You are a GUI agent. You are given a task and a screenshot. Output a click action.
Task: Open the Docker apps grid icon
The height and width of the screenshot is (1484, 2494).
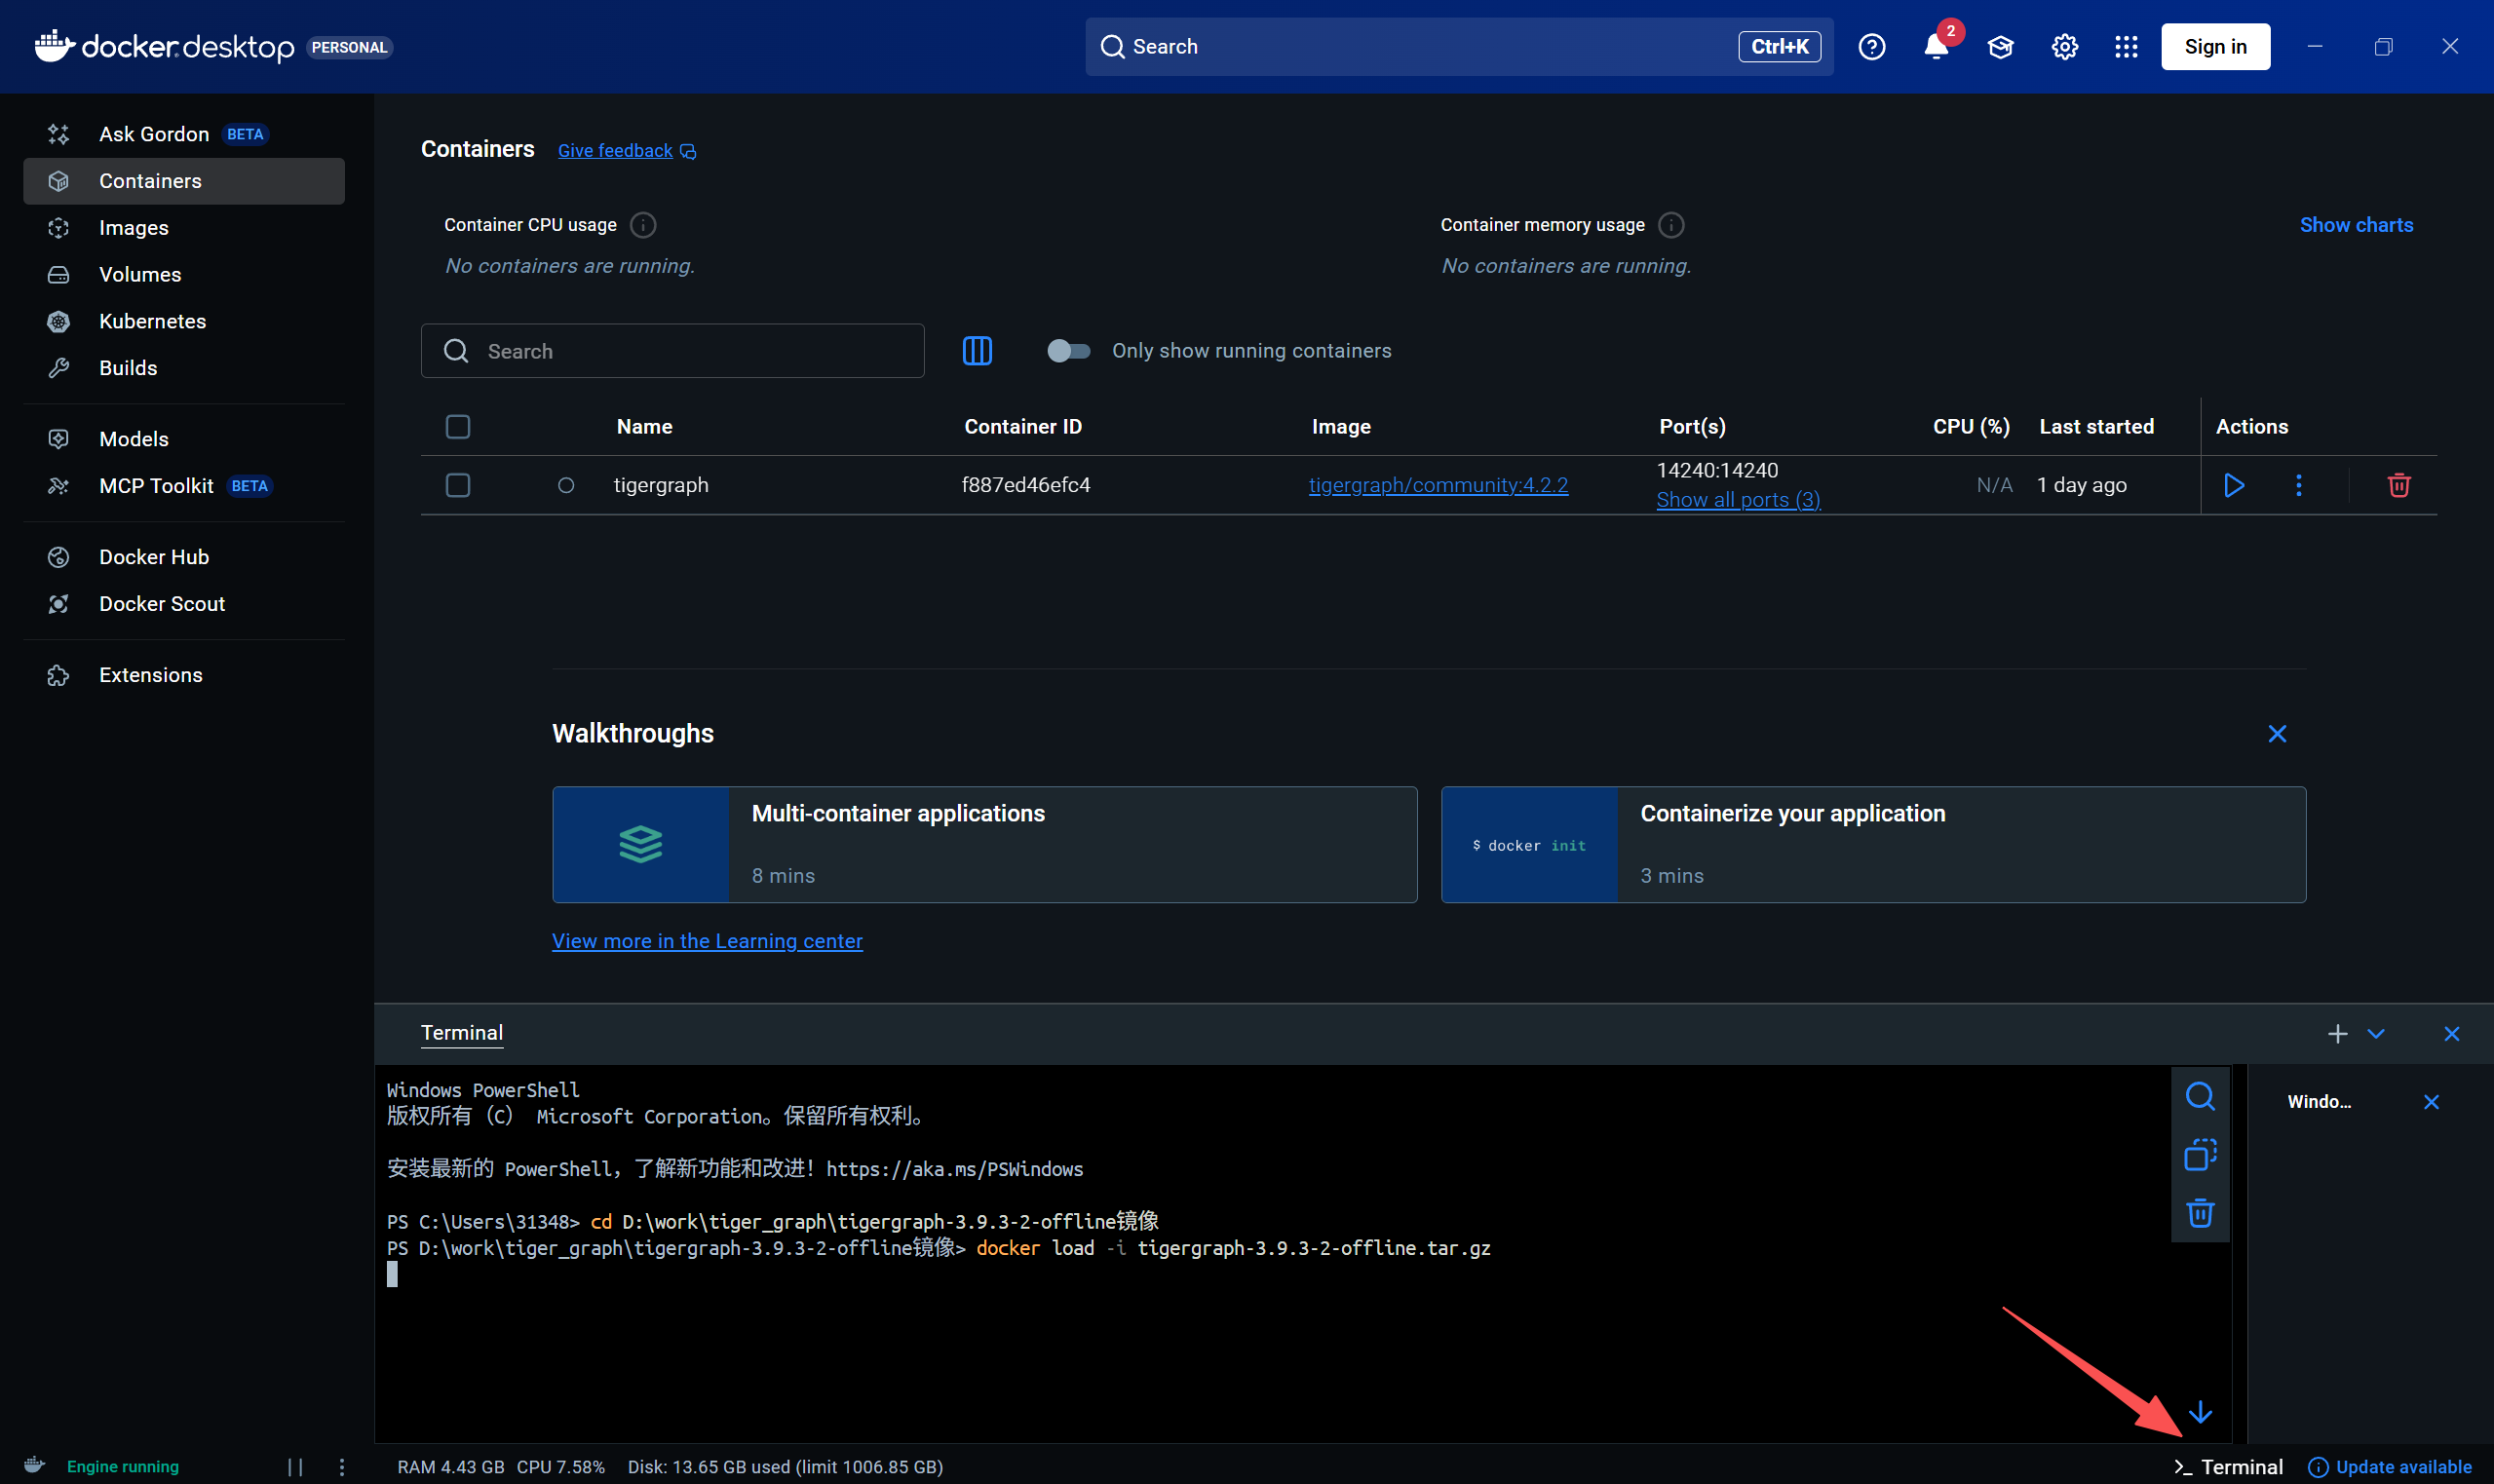click(x=2126, y=47)
